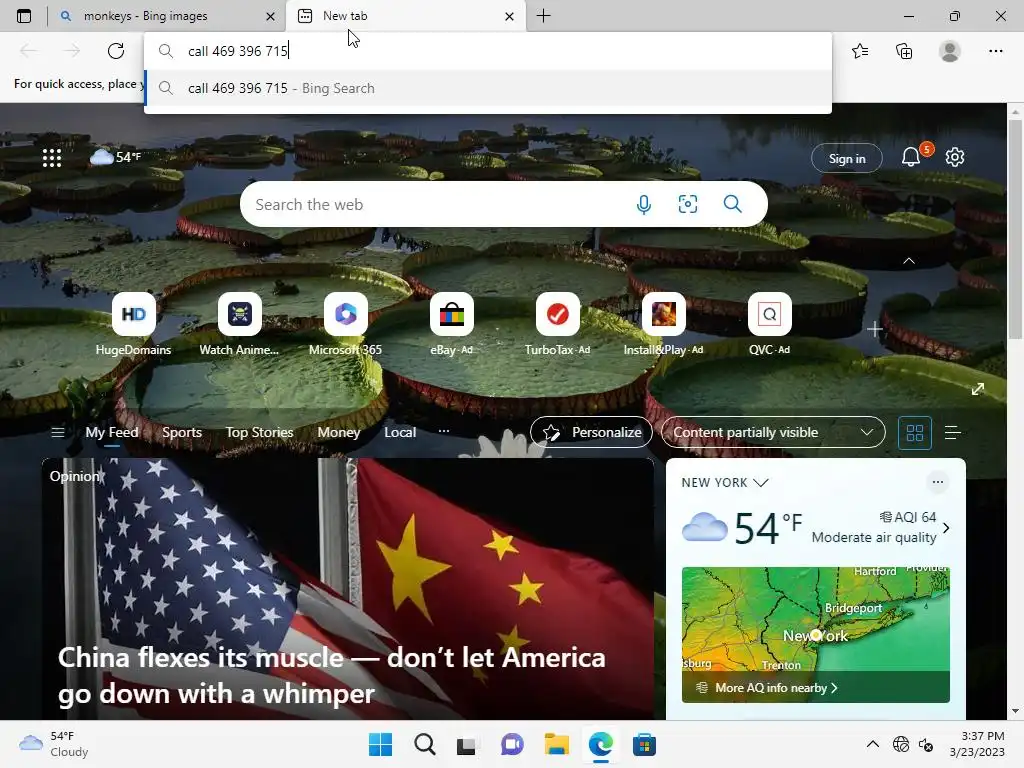This screenshot has height=768, width=1024.
Task: Open the QVC Ad quick link
Action: pos(769,325)
